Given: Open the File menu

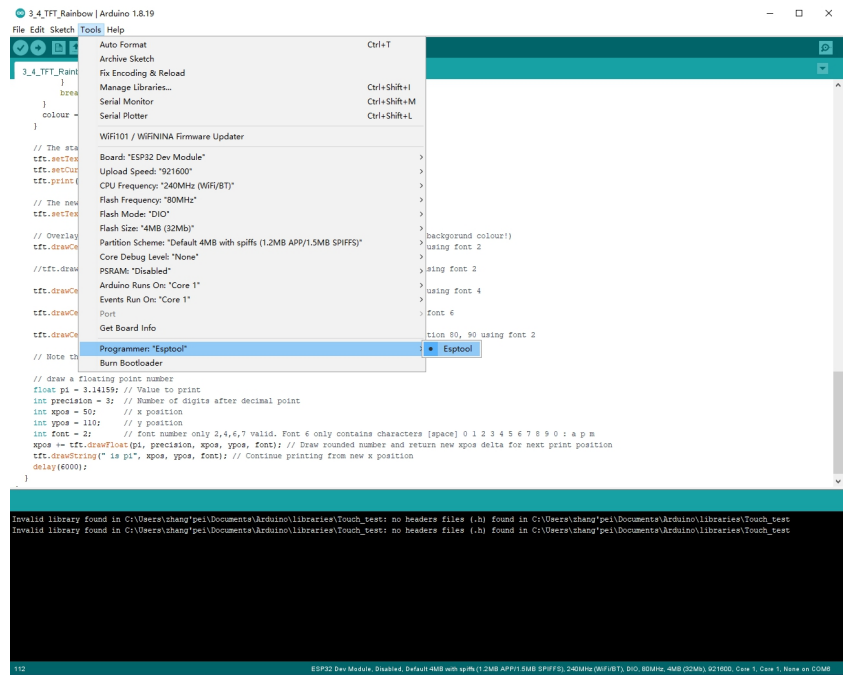Looking at the screenshot, I should pyautogui.click(x=18, y=30).
